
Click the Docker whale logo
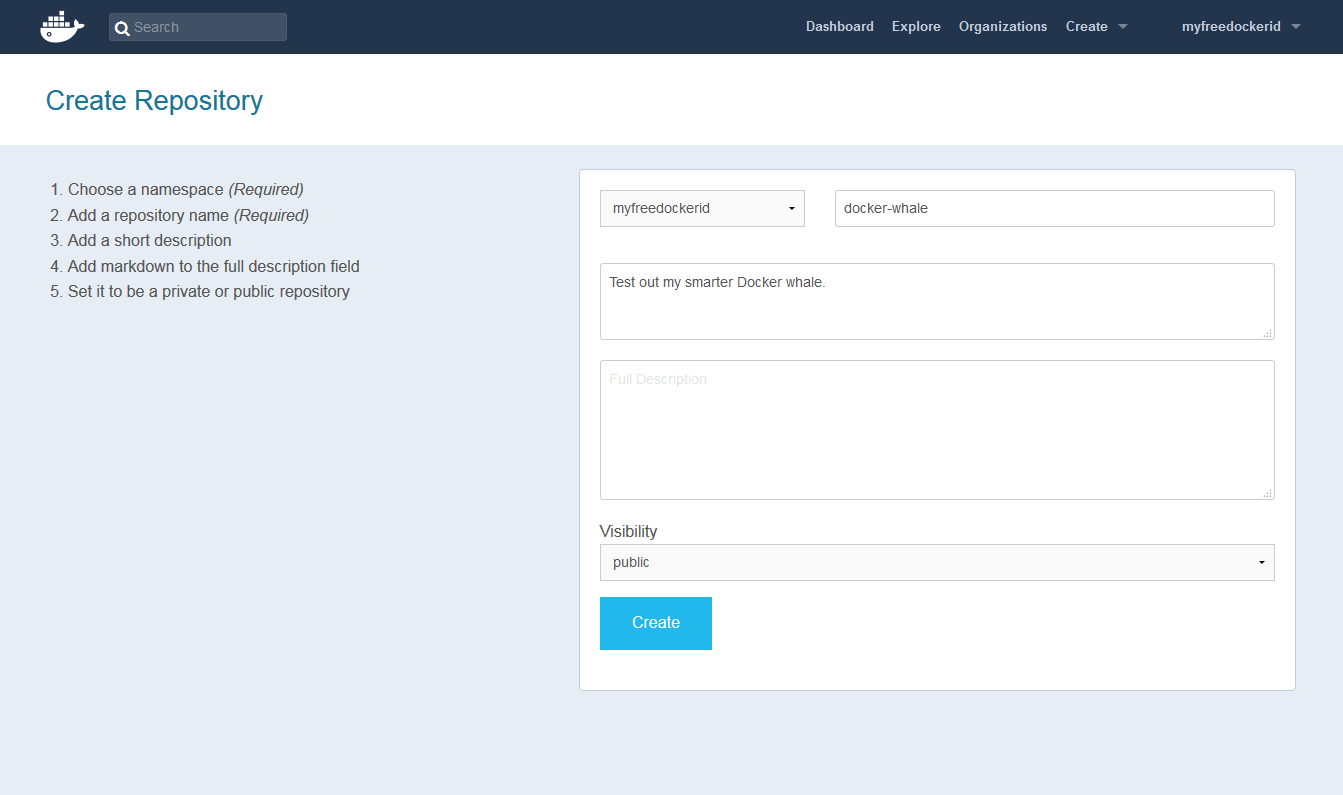[x=62, y=27]
